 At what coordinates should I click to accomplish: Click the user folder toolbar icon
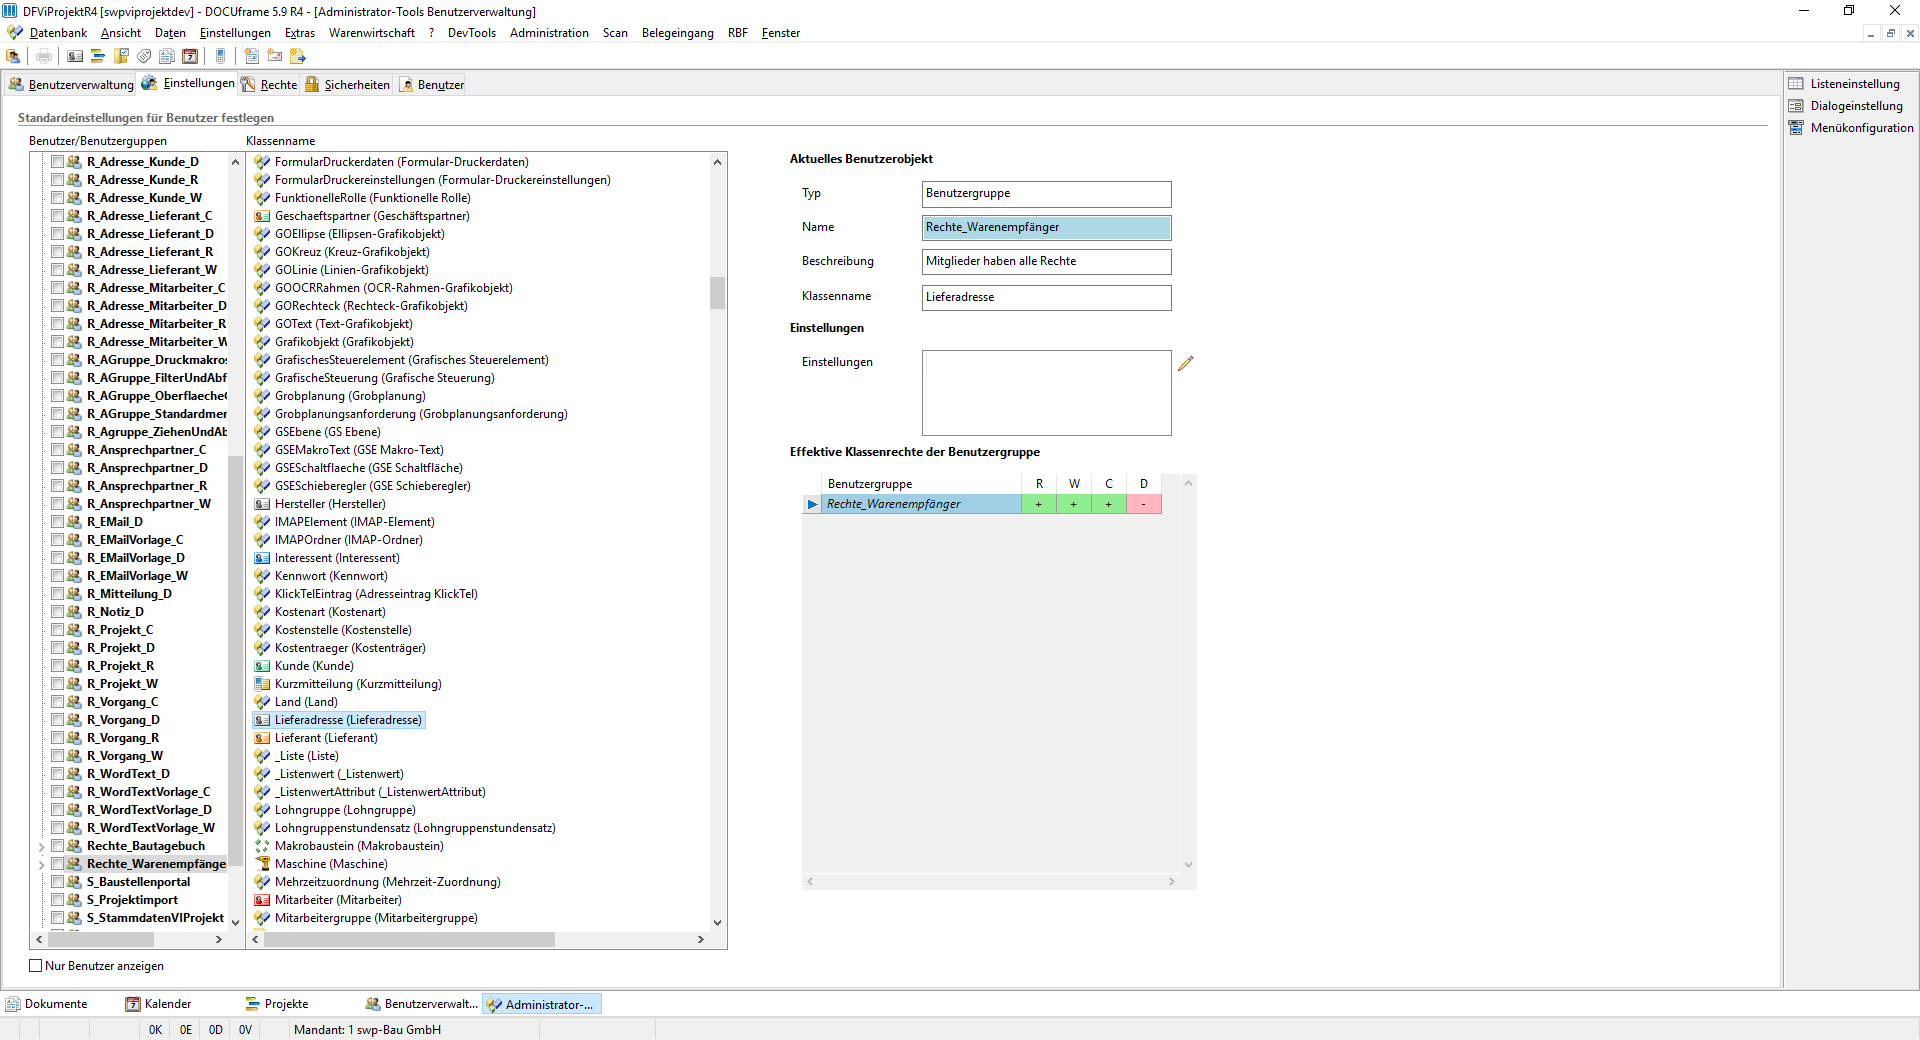pos(13,56)
